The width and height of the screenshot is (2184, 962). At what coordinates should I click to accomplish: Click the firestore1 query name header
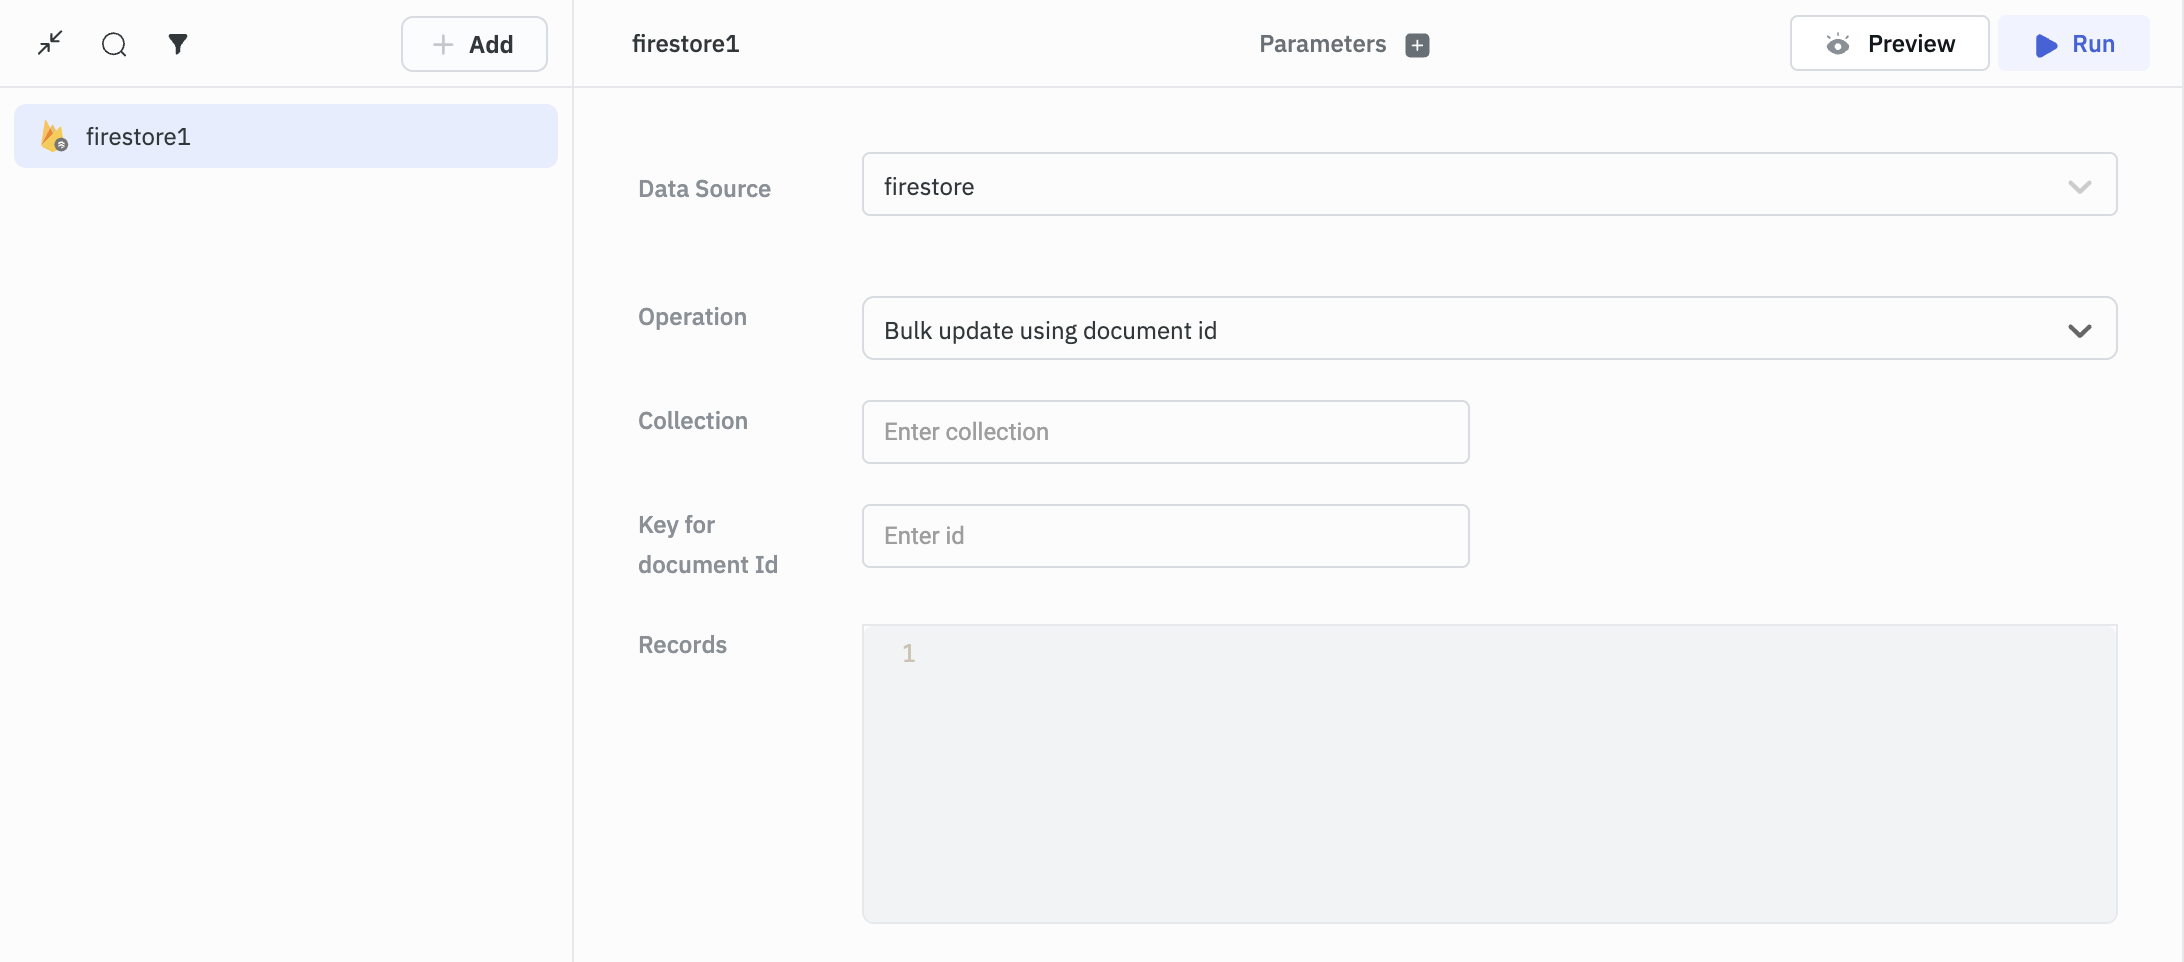(685, 44)
